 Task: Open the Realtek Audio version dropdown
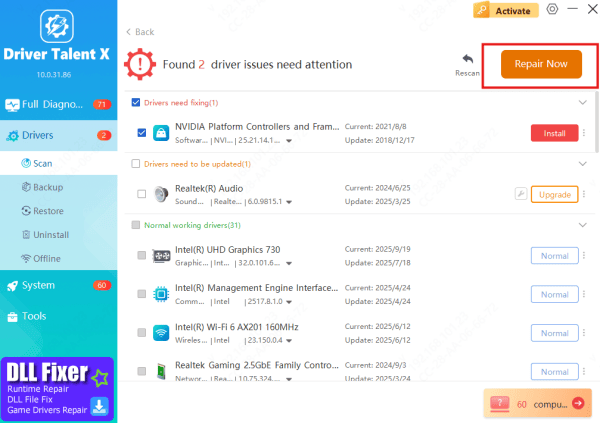(x=290, y=203)
